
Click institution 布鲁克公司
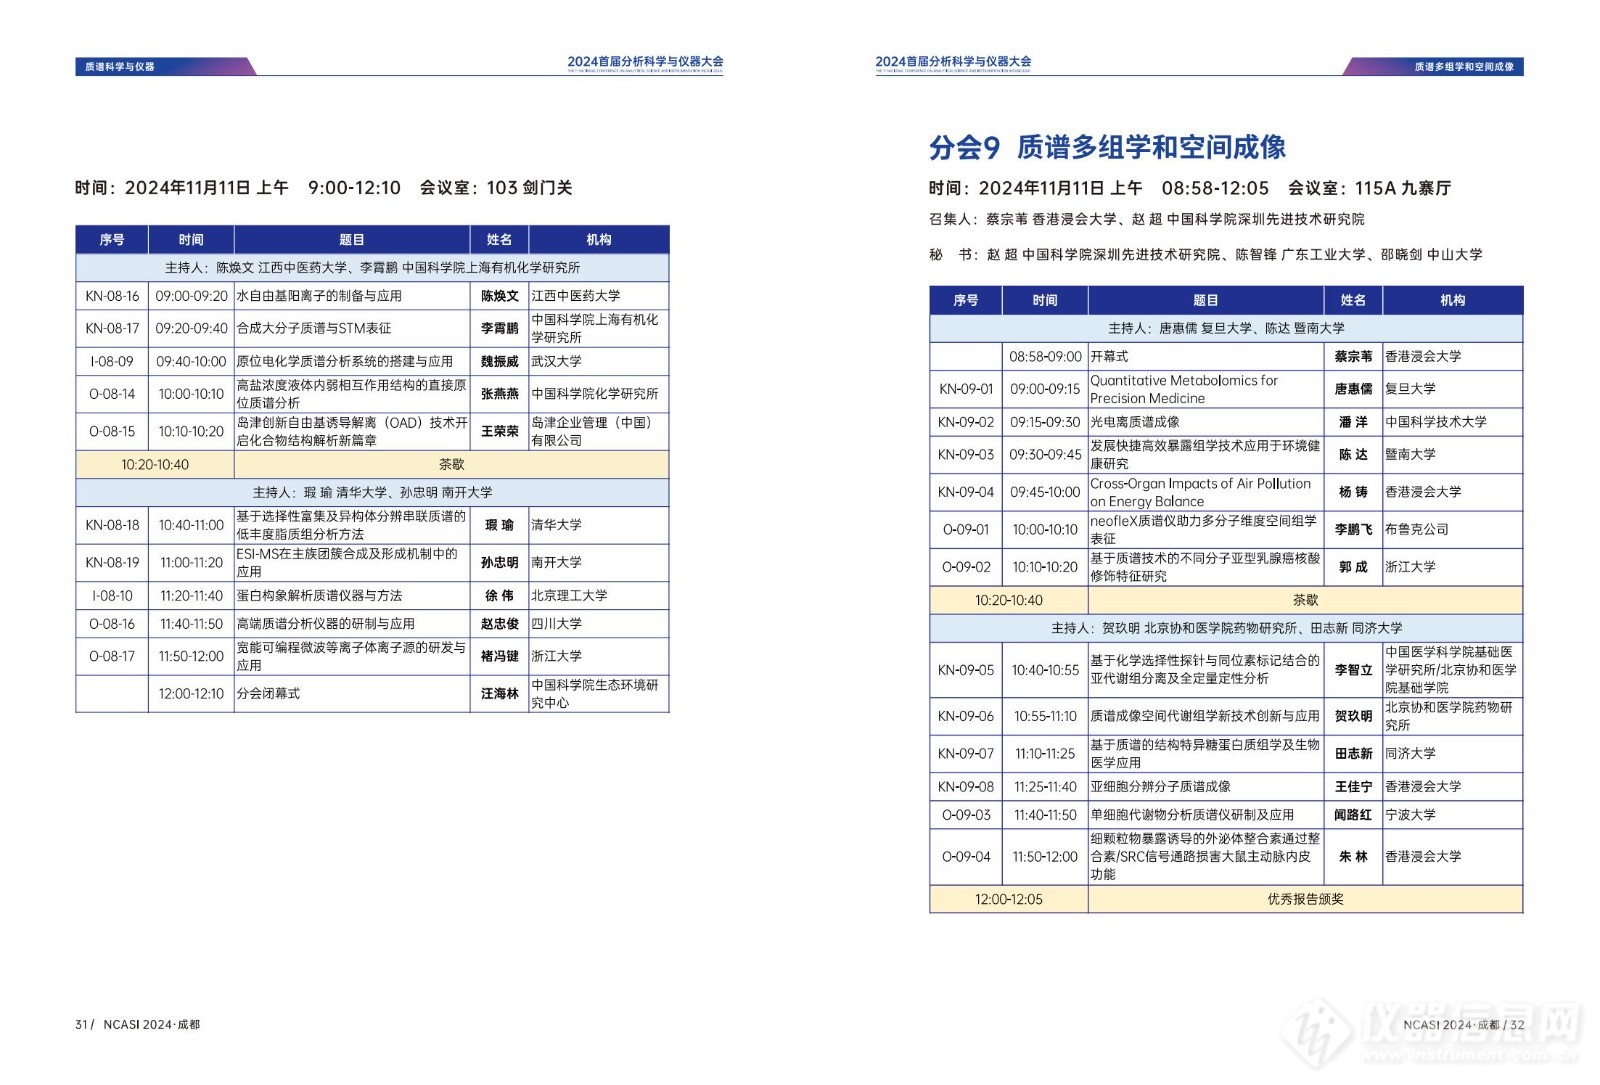pyautogui.click(x=1416, y=529)
